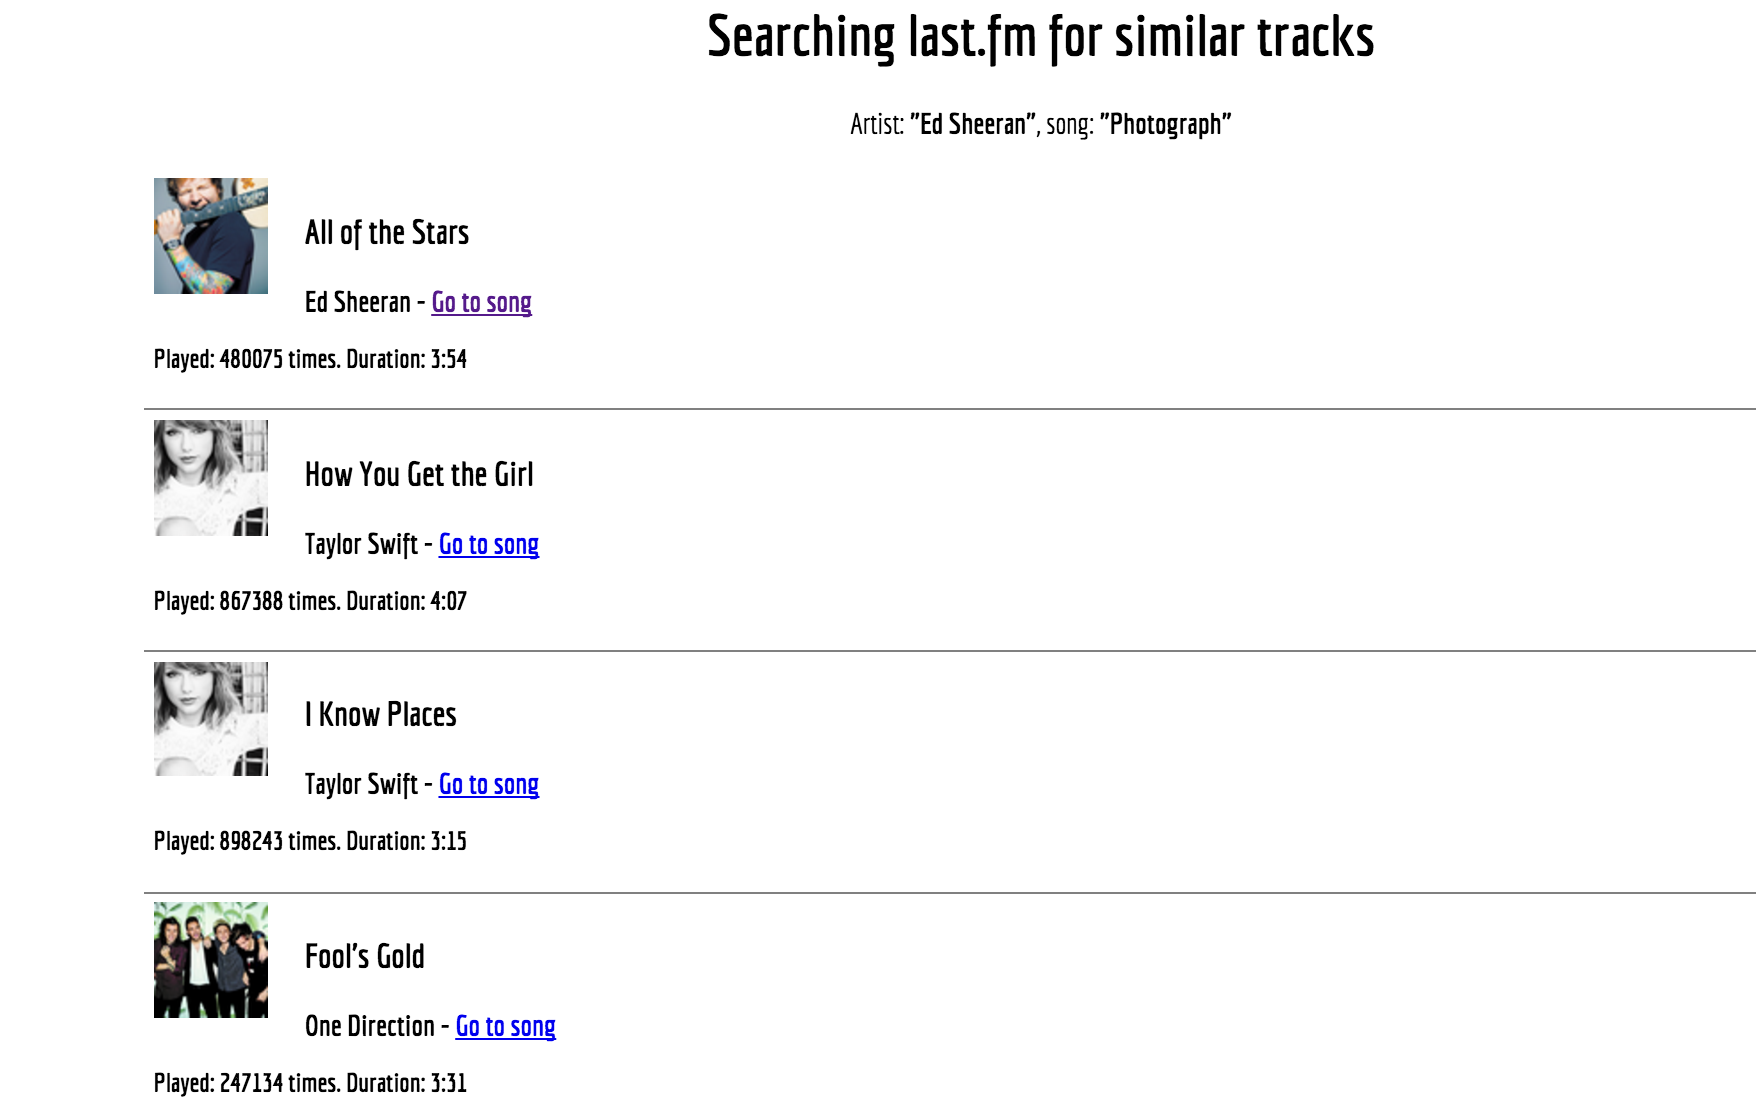Click the How You Get the Girl title
Viewport: 1756px width, 1118px height.
419,475
